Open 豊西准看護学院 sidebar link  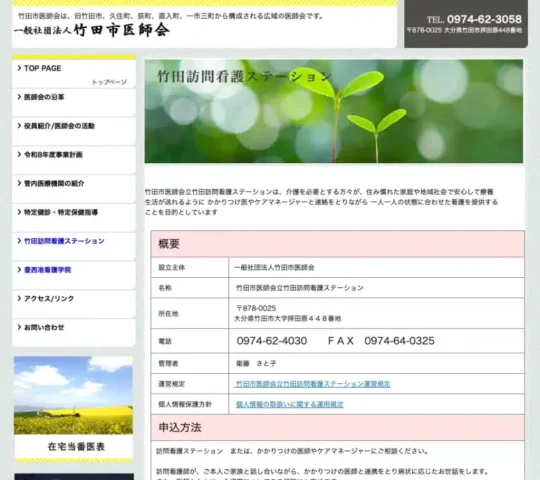(x=74, y=275)
